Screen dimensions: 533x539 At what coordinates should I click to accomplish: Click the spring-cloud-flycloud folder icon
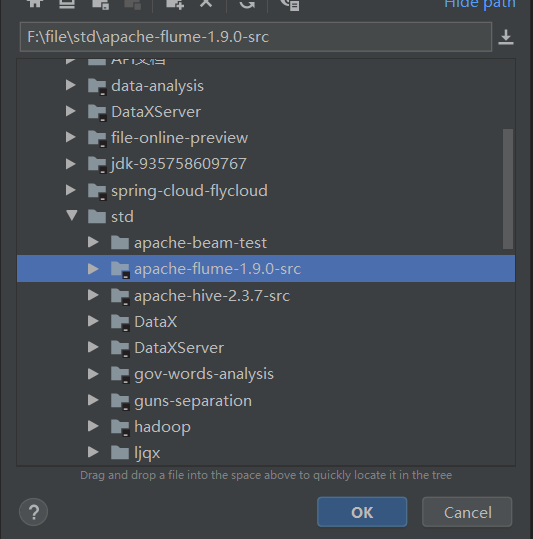(x=97, y=191)
